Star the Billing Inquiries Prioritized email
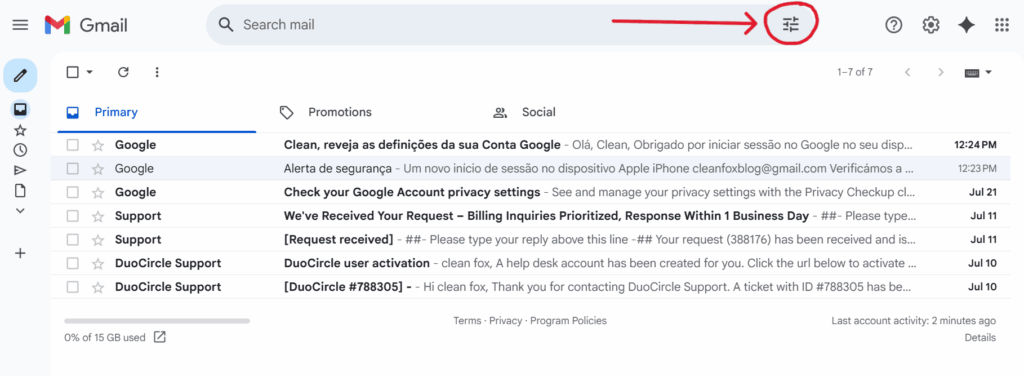The width and height of the screenshot is (1024, 376). click(x=98, y=215)
